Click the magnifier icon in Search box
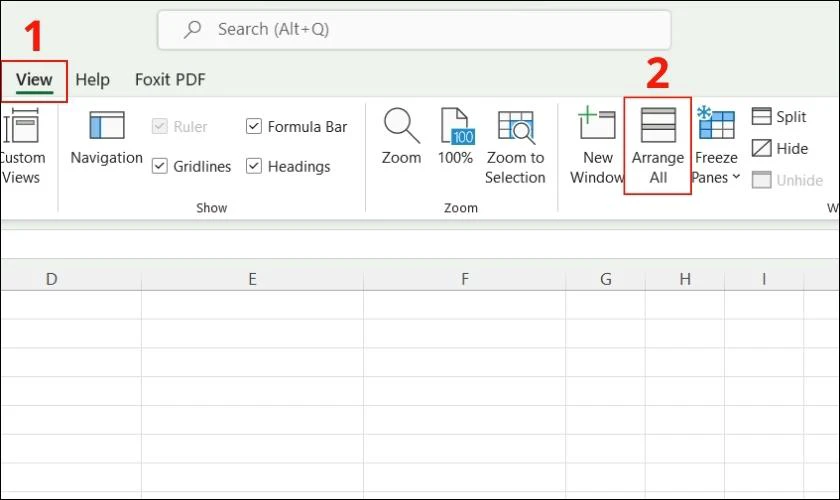The image size is (840, 500). click(x=192, y=29)
